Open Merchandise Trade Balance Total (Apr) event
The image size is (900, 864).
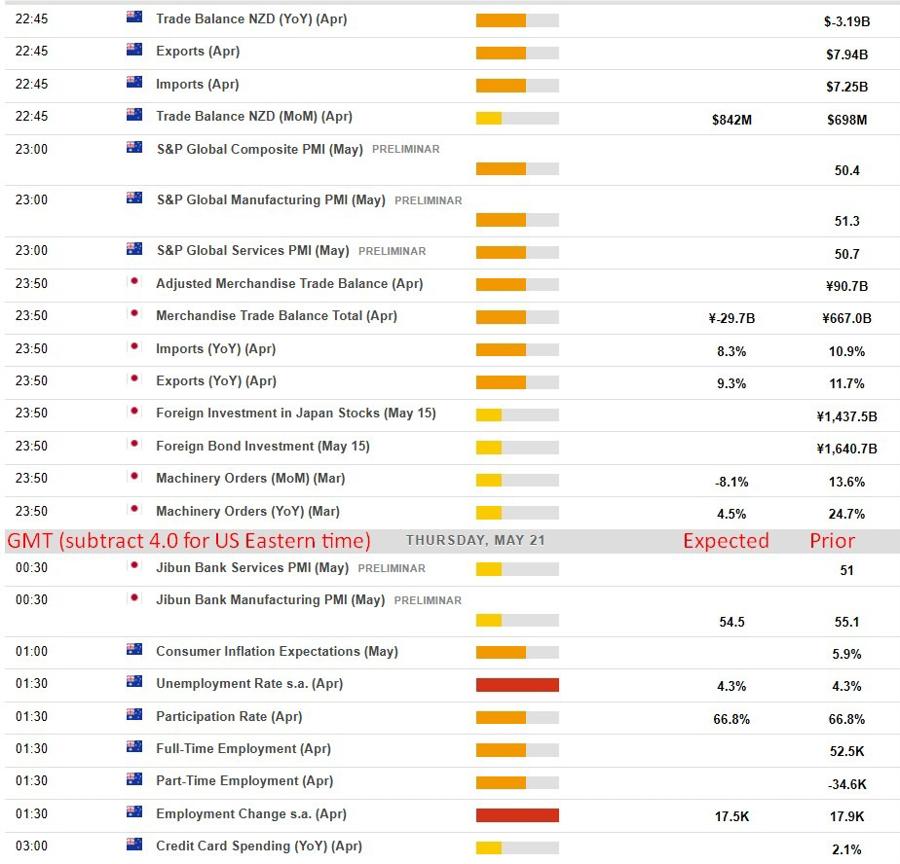tap(276, 316)
